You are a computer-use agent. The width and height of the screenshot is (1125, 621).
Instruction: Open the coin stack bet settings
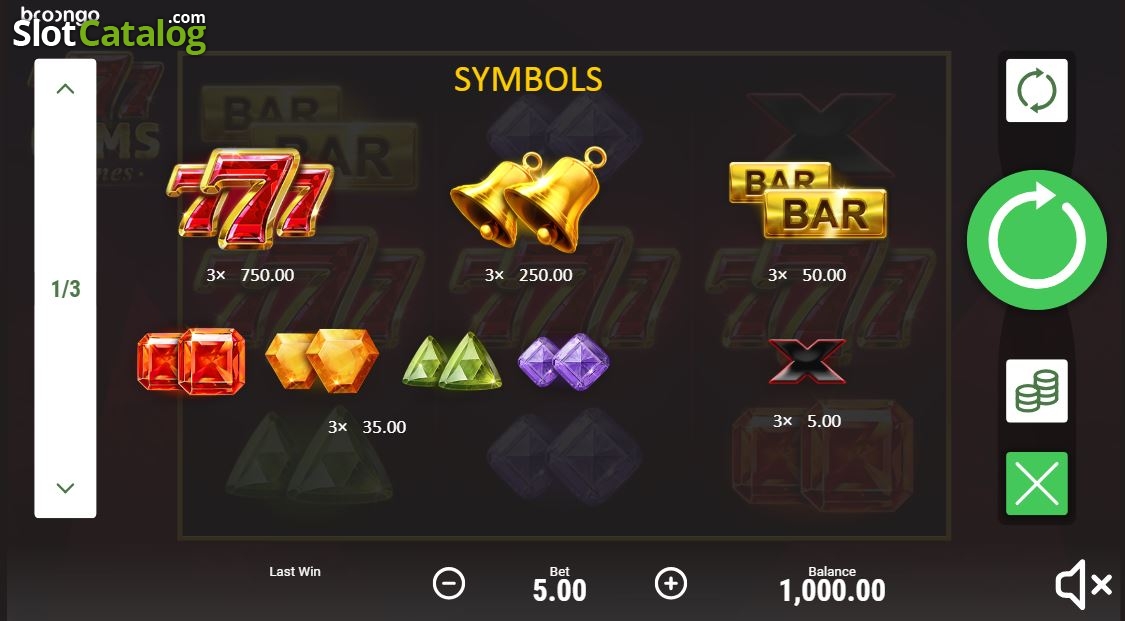[1037, 391]
